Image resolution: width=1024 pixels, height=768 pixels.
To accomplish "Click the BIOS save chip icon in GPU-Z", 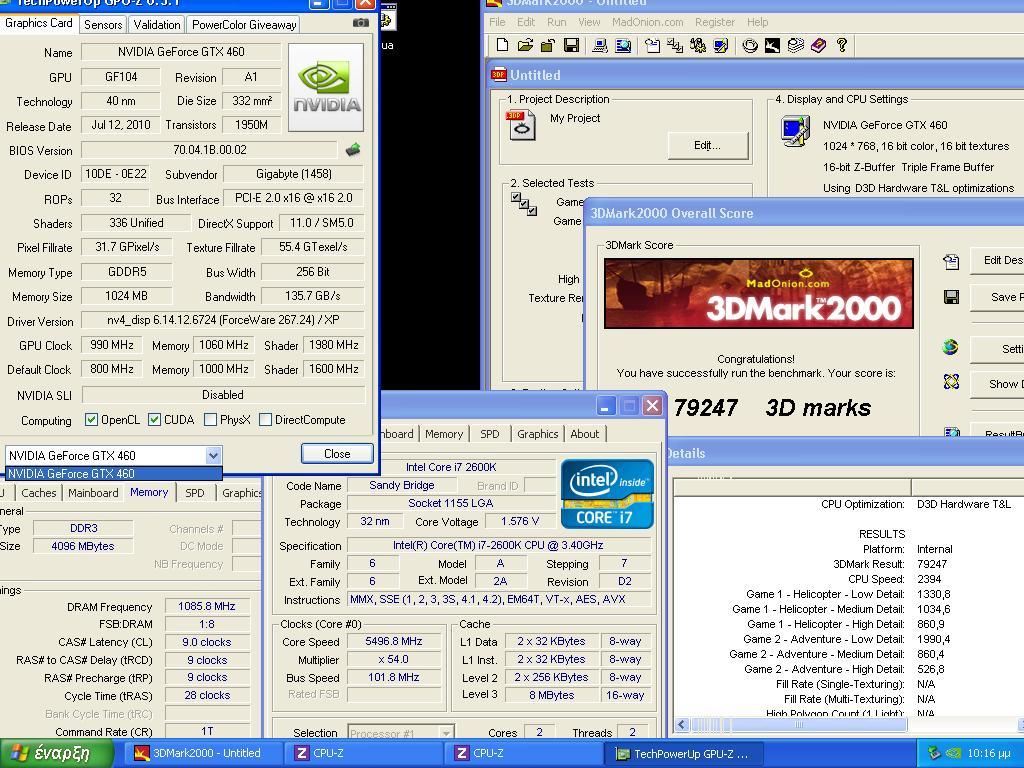I will tap(353, 150).
